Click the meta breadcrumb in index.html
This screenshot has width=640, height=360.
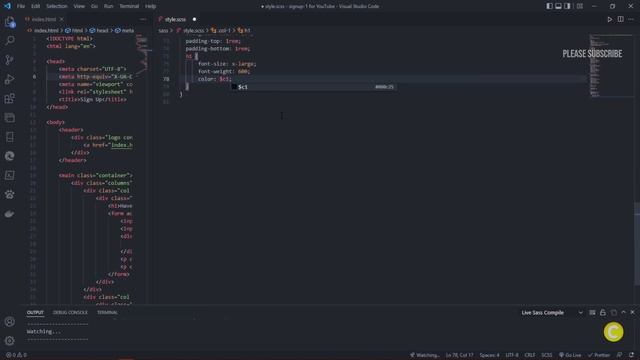(124, 31)
